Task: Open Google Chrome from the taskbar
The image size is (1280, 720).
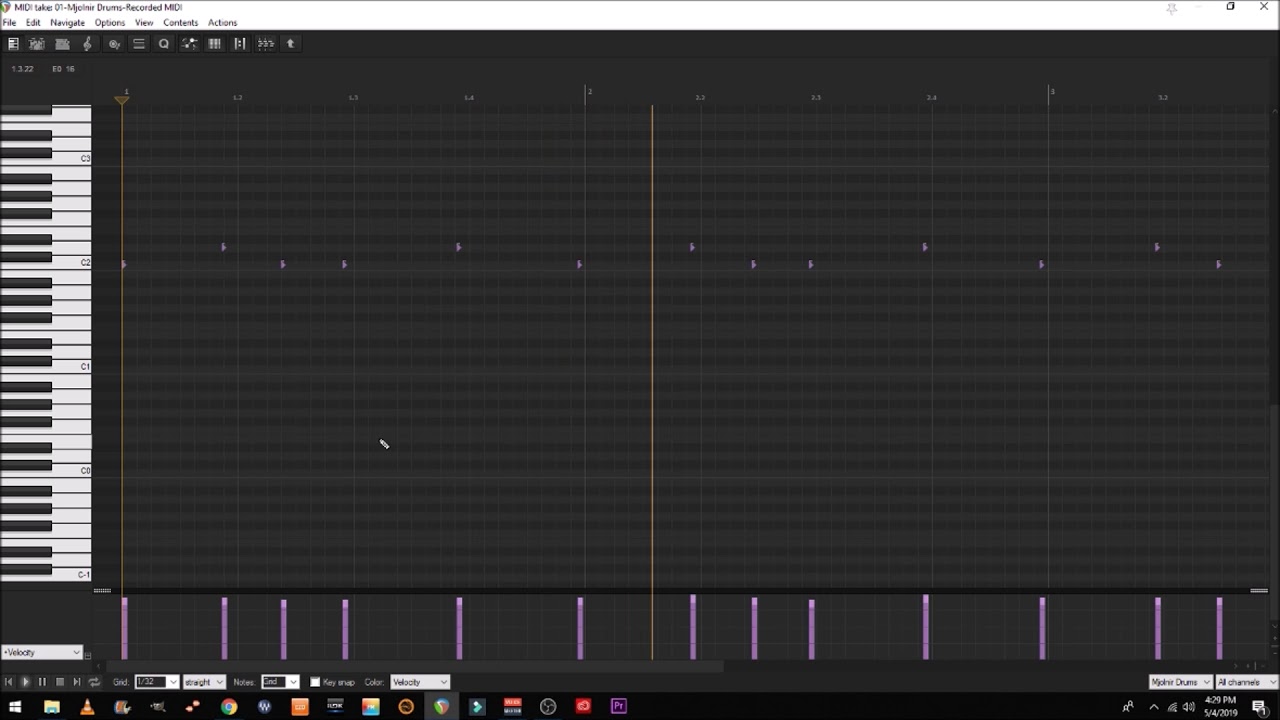Action: point(229,707)
